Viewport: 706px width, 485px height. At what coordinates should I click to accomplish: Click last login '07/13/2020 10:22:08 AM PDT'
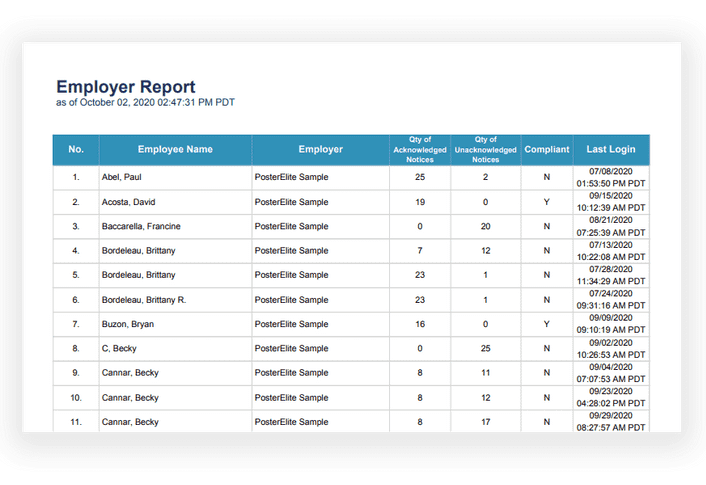pos(611,251)
